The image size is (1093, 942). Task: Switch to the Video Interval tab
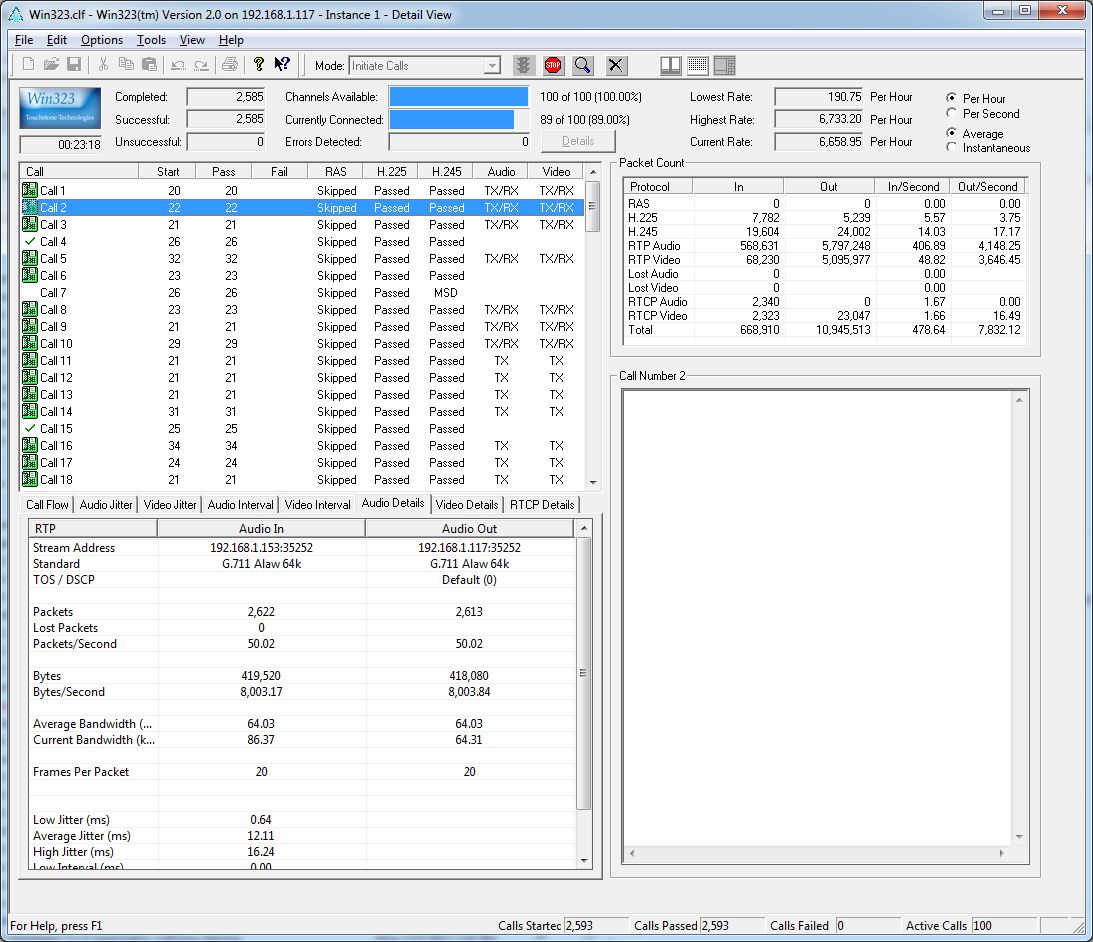click(317, 504)
